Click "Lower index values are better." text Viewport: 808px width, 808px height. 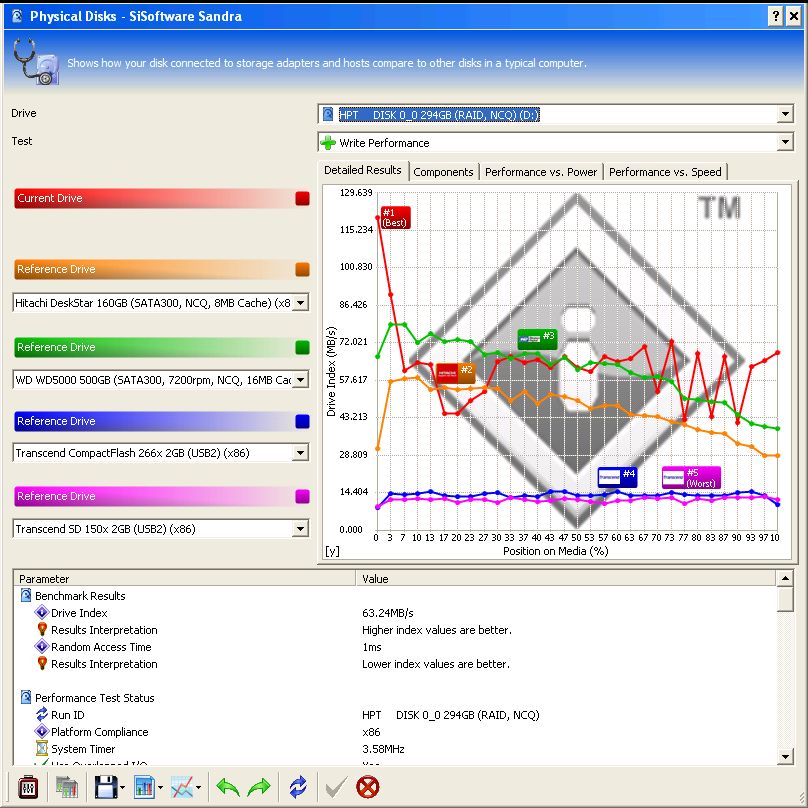point(436,664)
